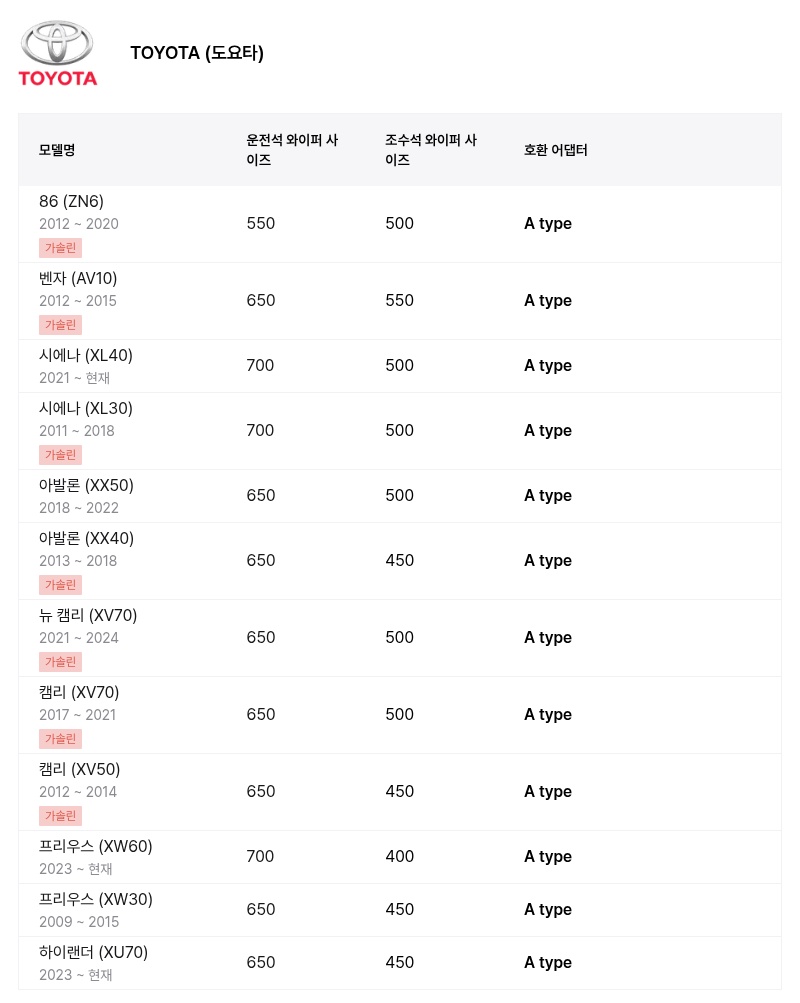Click the 가솔린 tag under 아발론 (XX40)

(x=61, y=585)
